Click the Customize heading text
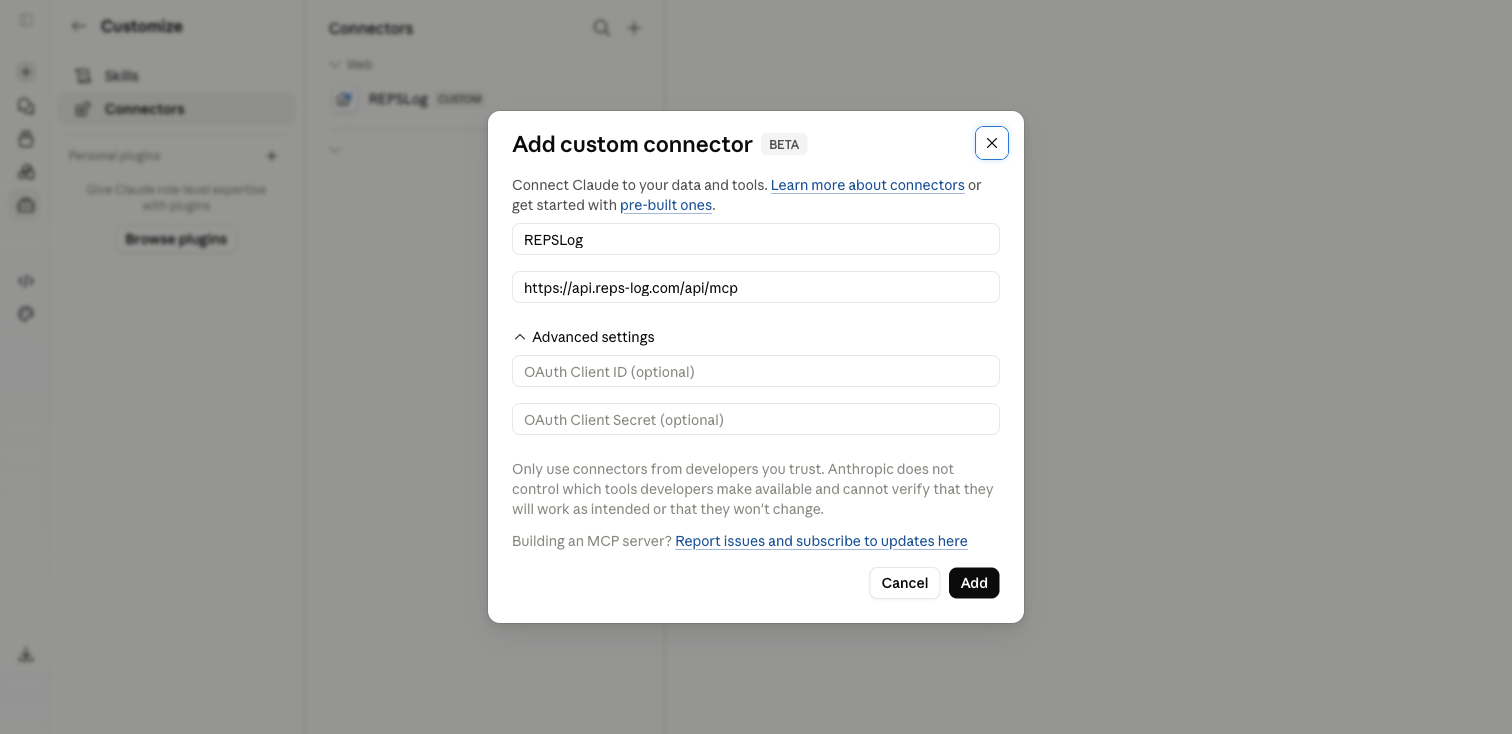 click(141, 26)
